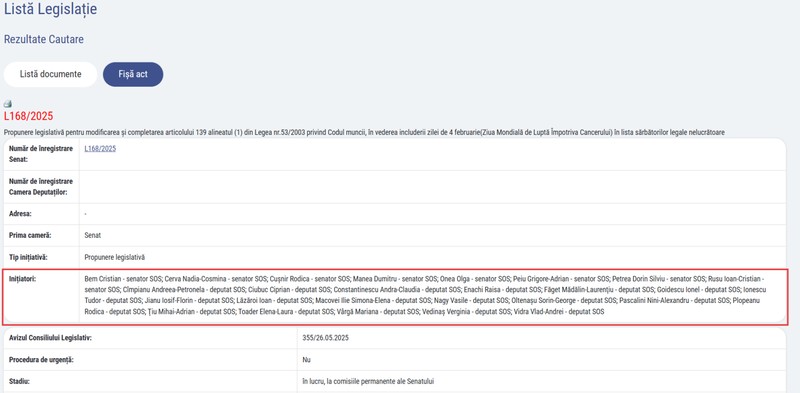The width and height of the screenshot is (800, 393).
Task: Click the Senat value in Prima cameră row
Action: point(93,235)
